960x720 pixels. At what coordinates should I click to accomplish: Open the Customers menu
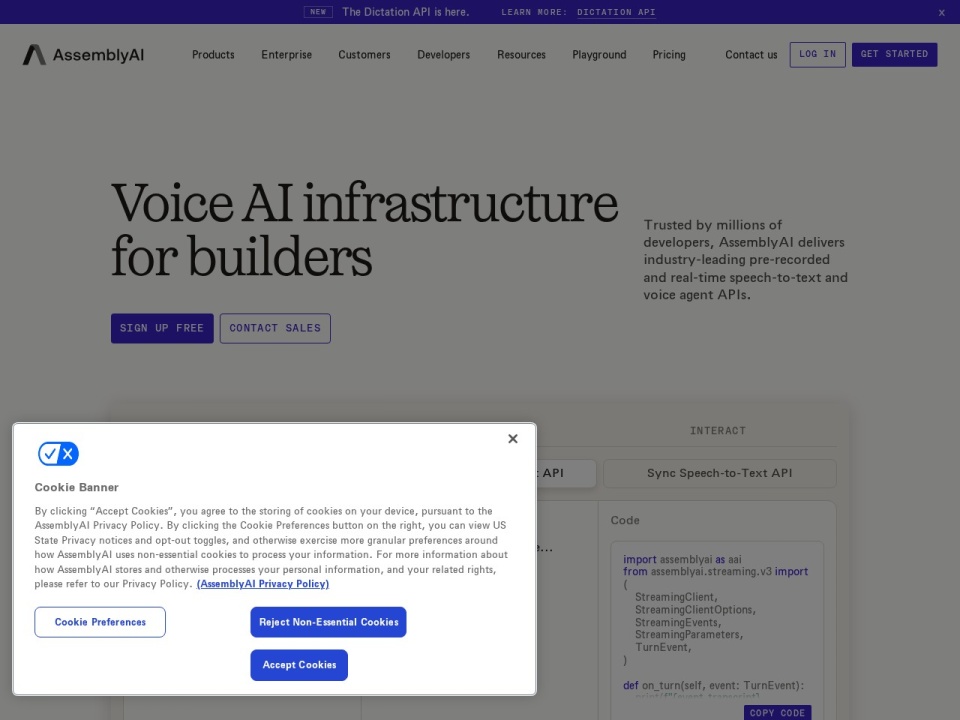pyautogui.click(x=364, y=54)
